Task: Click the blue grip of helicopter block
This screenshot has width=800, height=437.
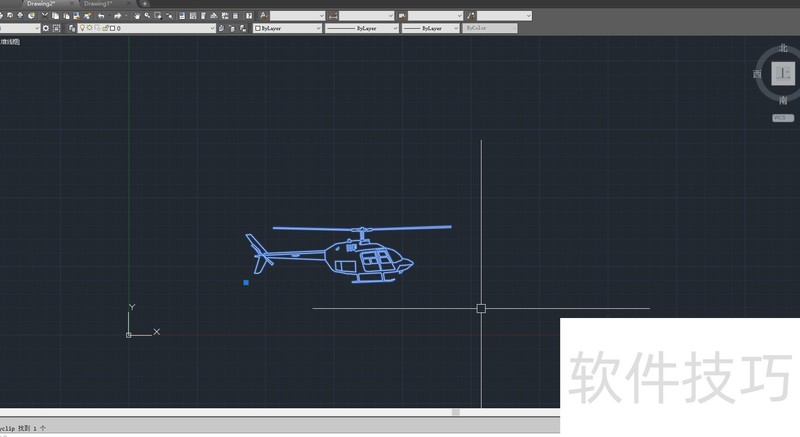Action: pos(246,282)
